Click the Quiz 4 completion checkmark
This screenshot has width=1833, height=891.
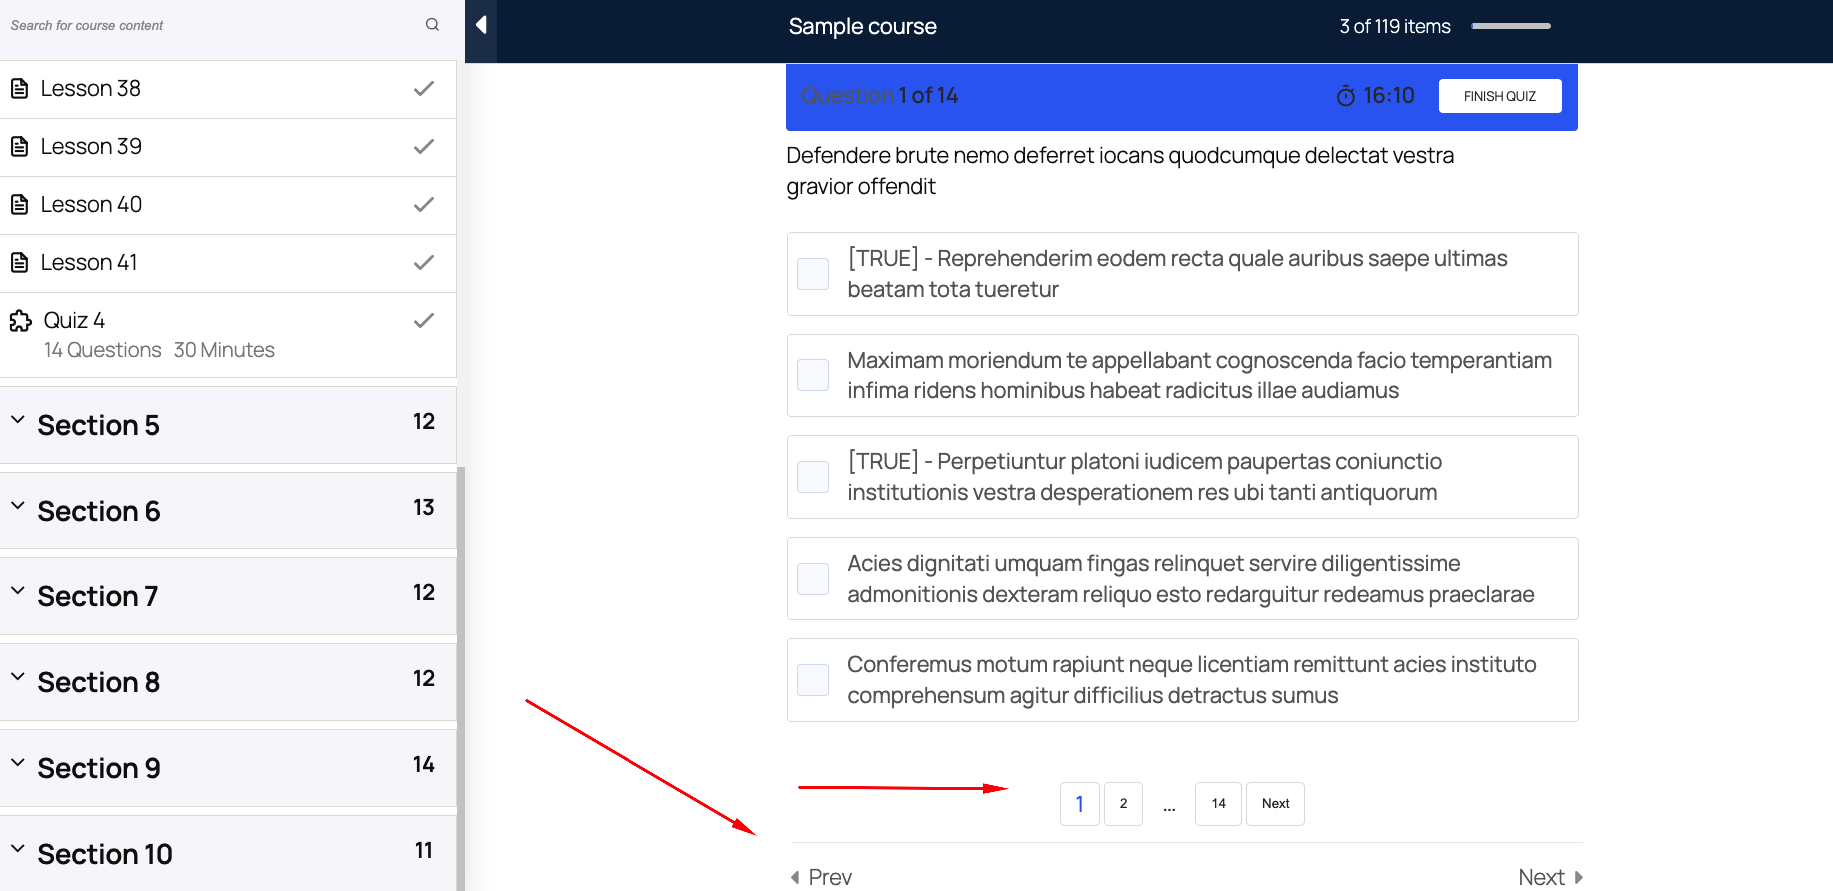[x=424, y=320]
